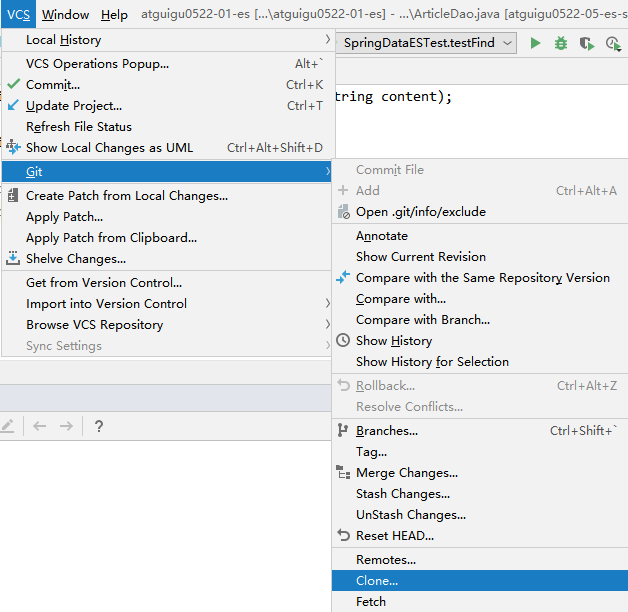628x612 pixels.
Task: Click Show History in Git submenu
Action: tap(394, 341)
